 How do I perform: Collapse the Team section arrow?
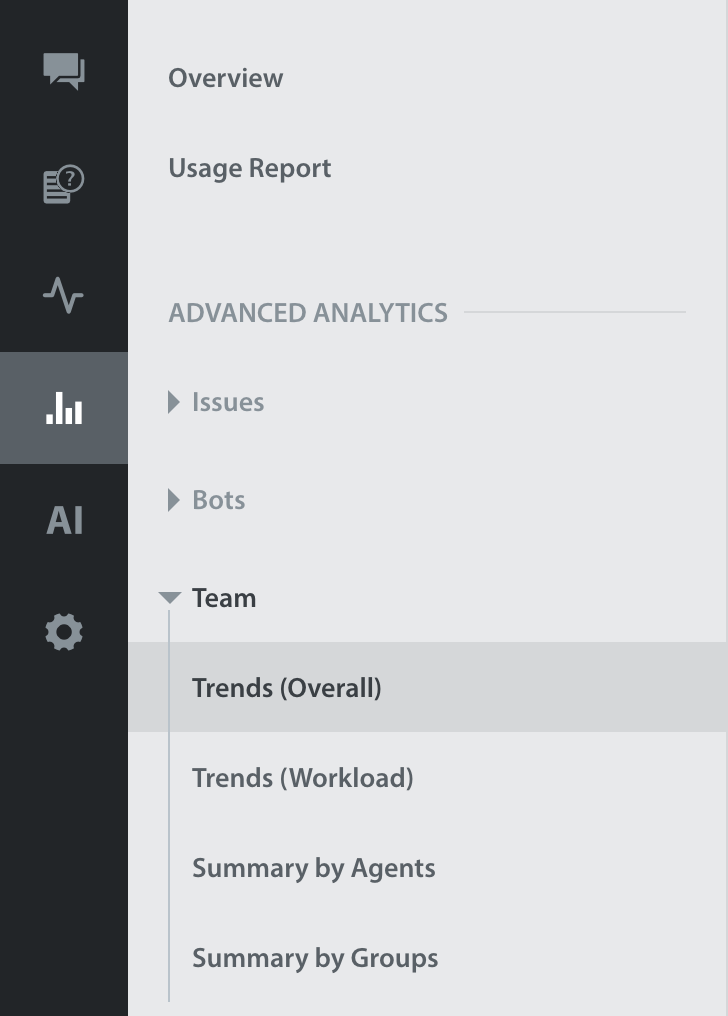pos(170,598)
